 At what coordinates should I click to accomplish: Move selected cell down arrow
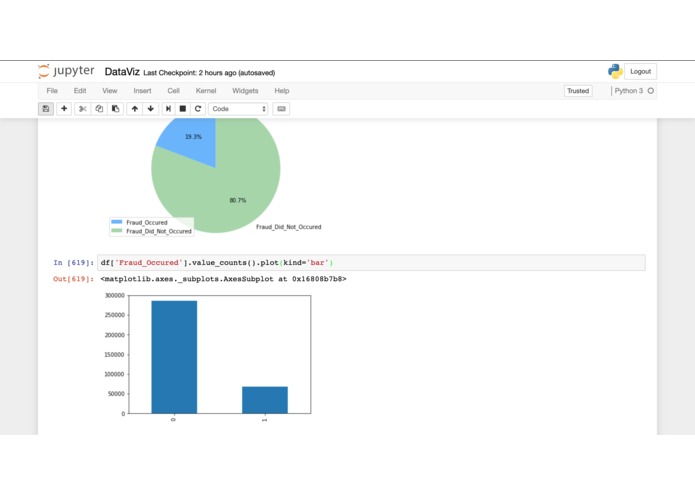[151, 109]
